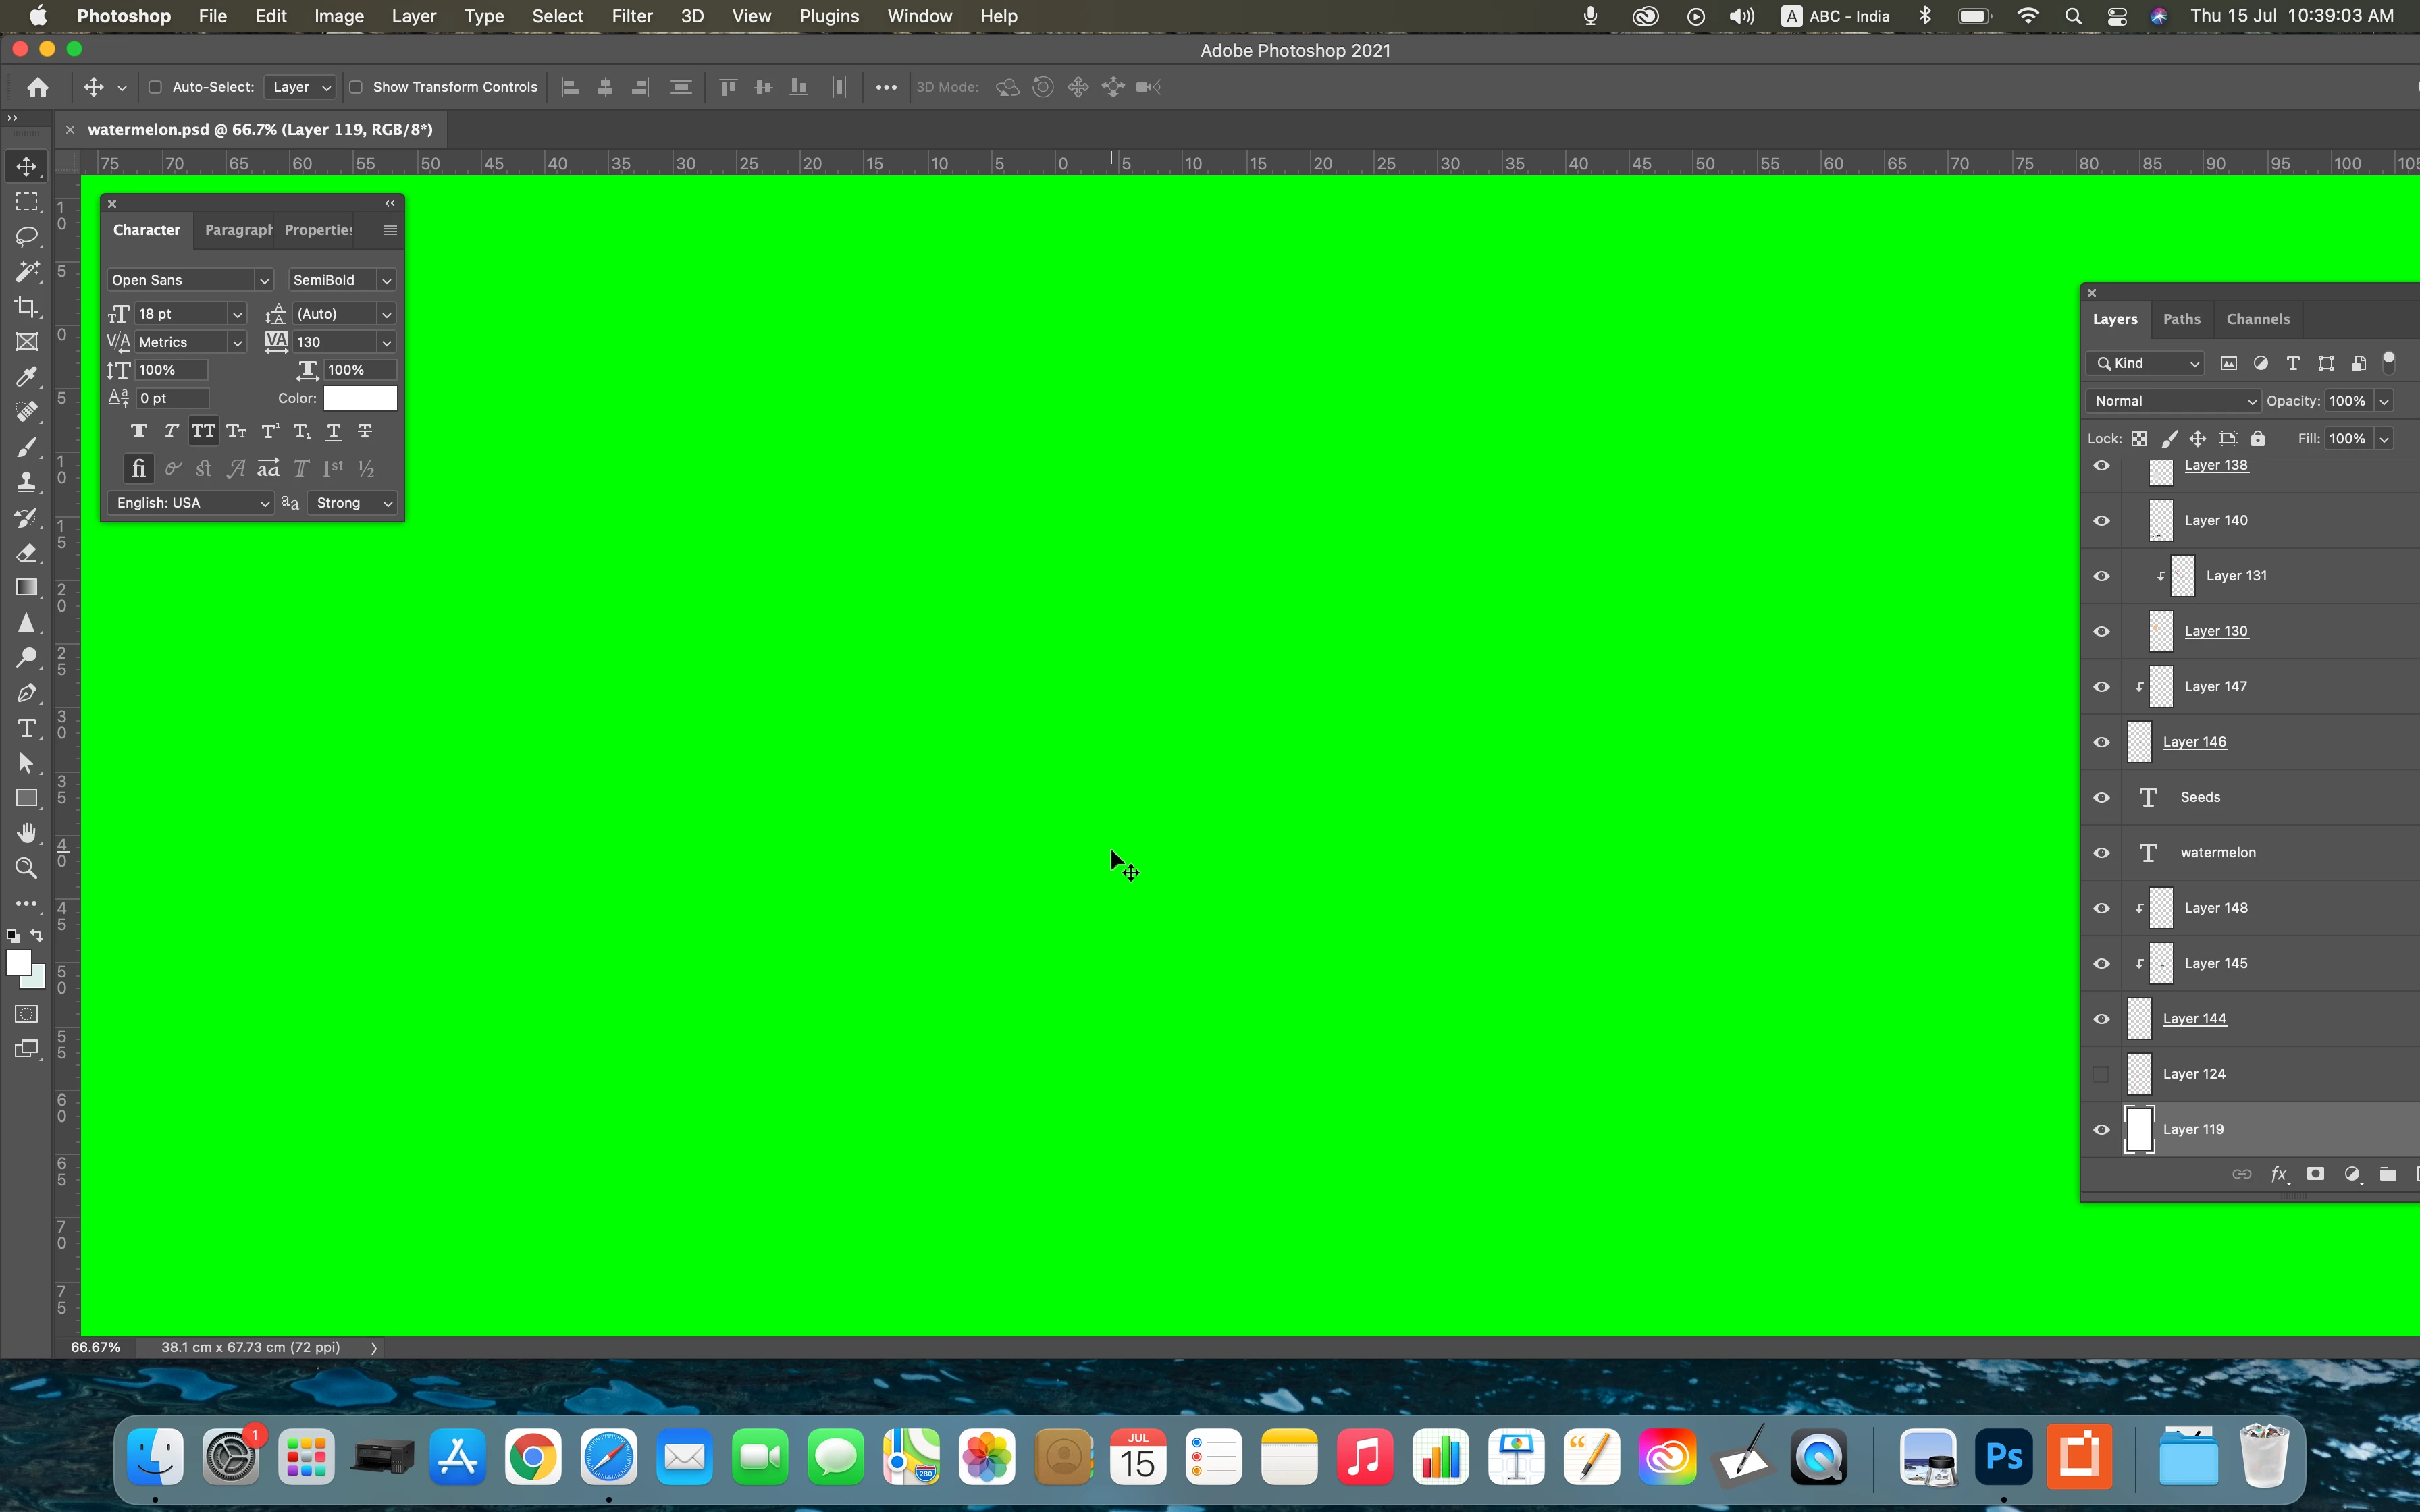
Task: Open the Normal blend mode dropdown
Action: pos(2172,401)
